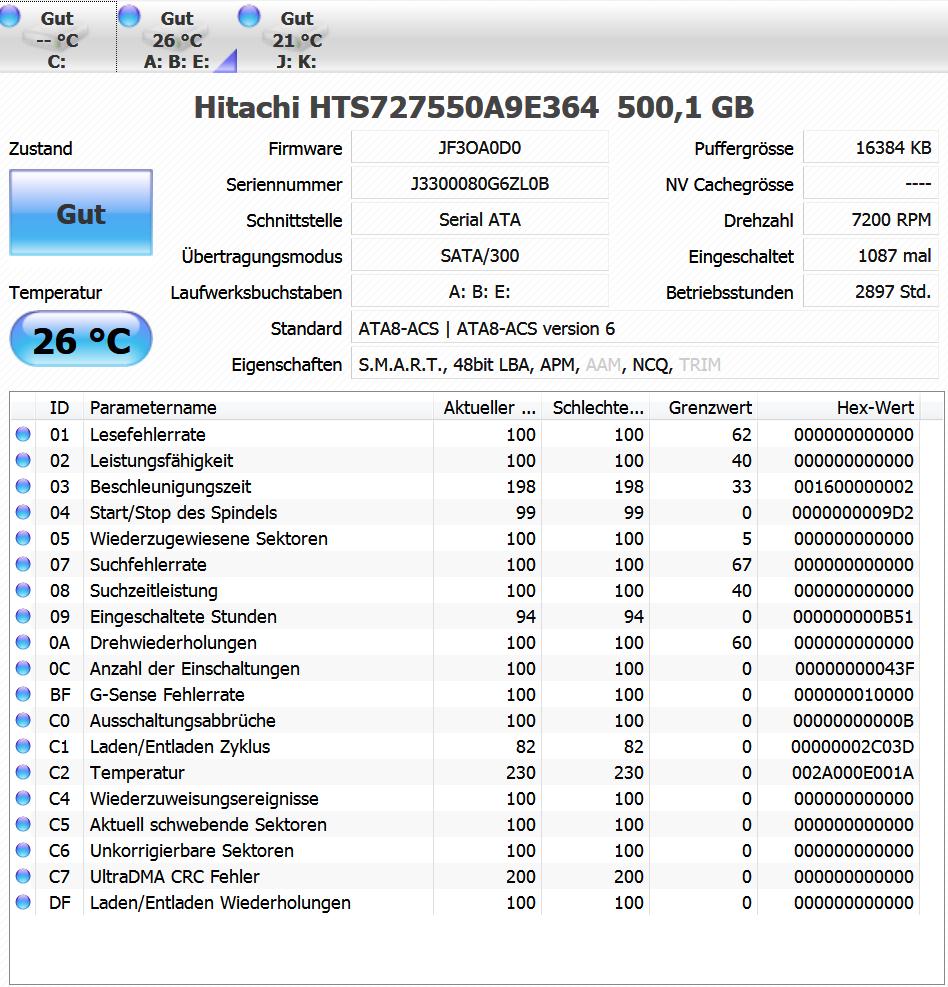Click the Eigenschaften features field
The height and width of the screenshot is (987, 948).
[x=645, y=364]
